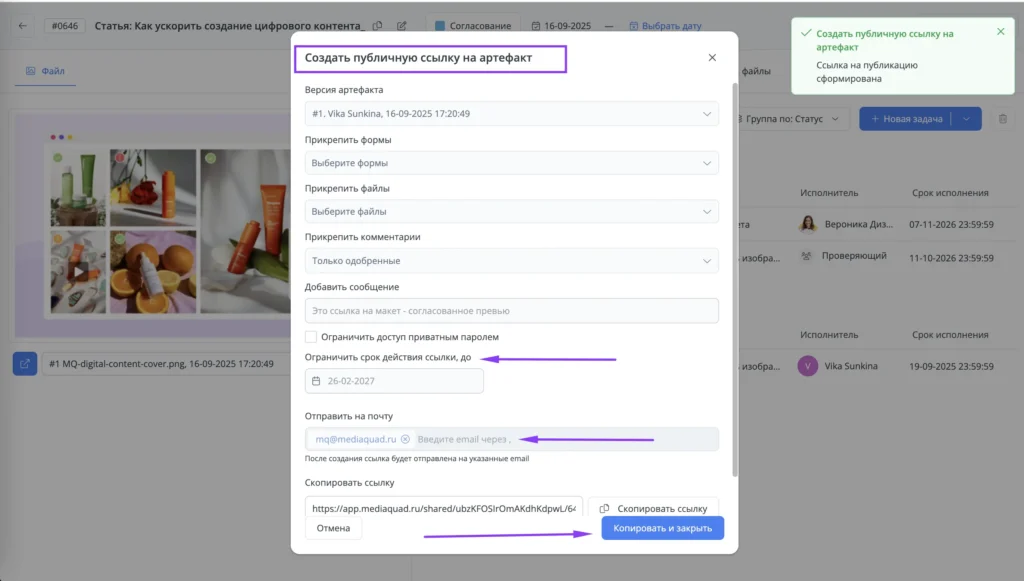This screenshot has height=581, width=1024.
Task: Open the Выберите формы dropdown
Action: point(511,163)
